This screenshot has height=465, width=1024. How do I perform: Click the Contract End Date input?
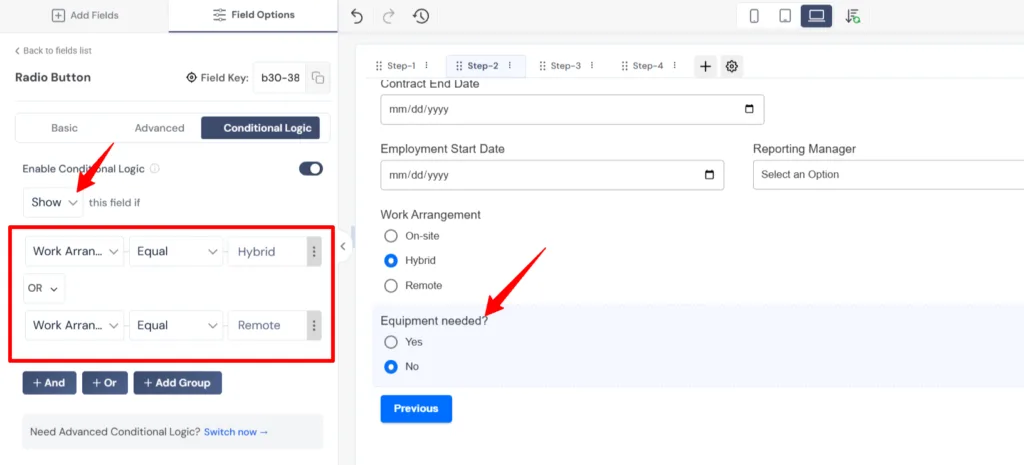[572, 109]
